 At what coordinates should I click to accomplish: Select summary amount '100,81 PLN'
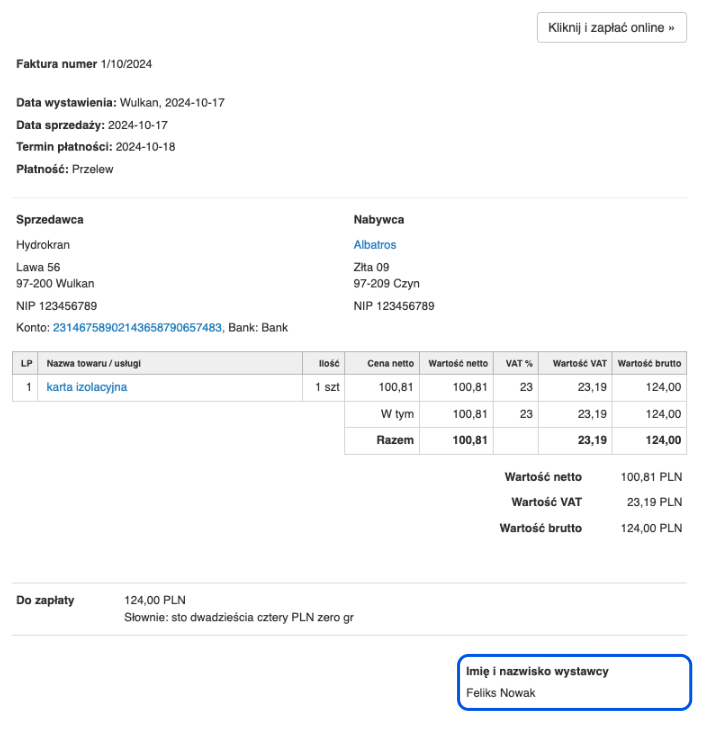[651, 477]
